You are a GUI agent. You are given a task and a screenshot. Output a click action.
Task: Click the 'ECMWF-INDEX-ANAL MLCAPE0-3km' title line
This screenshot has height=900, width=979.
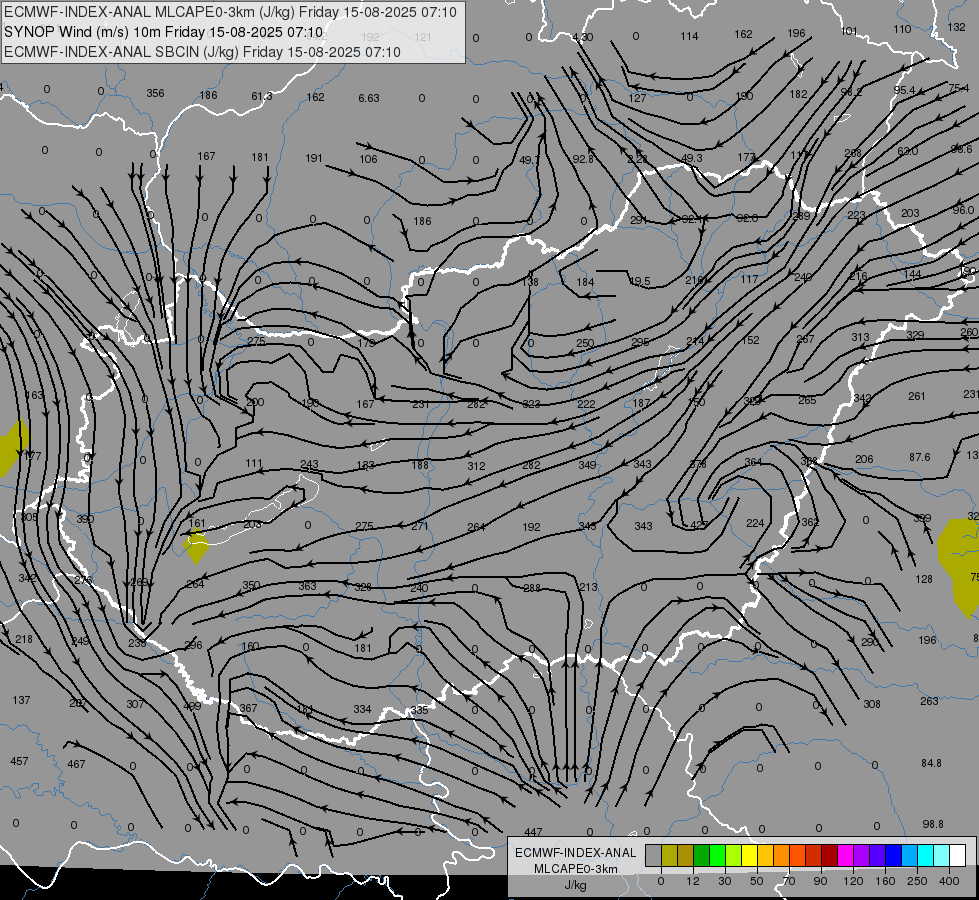click(x=230, y=12)
